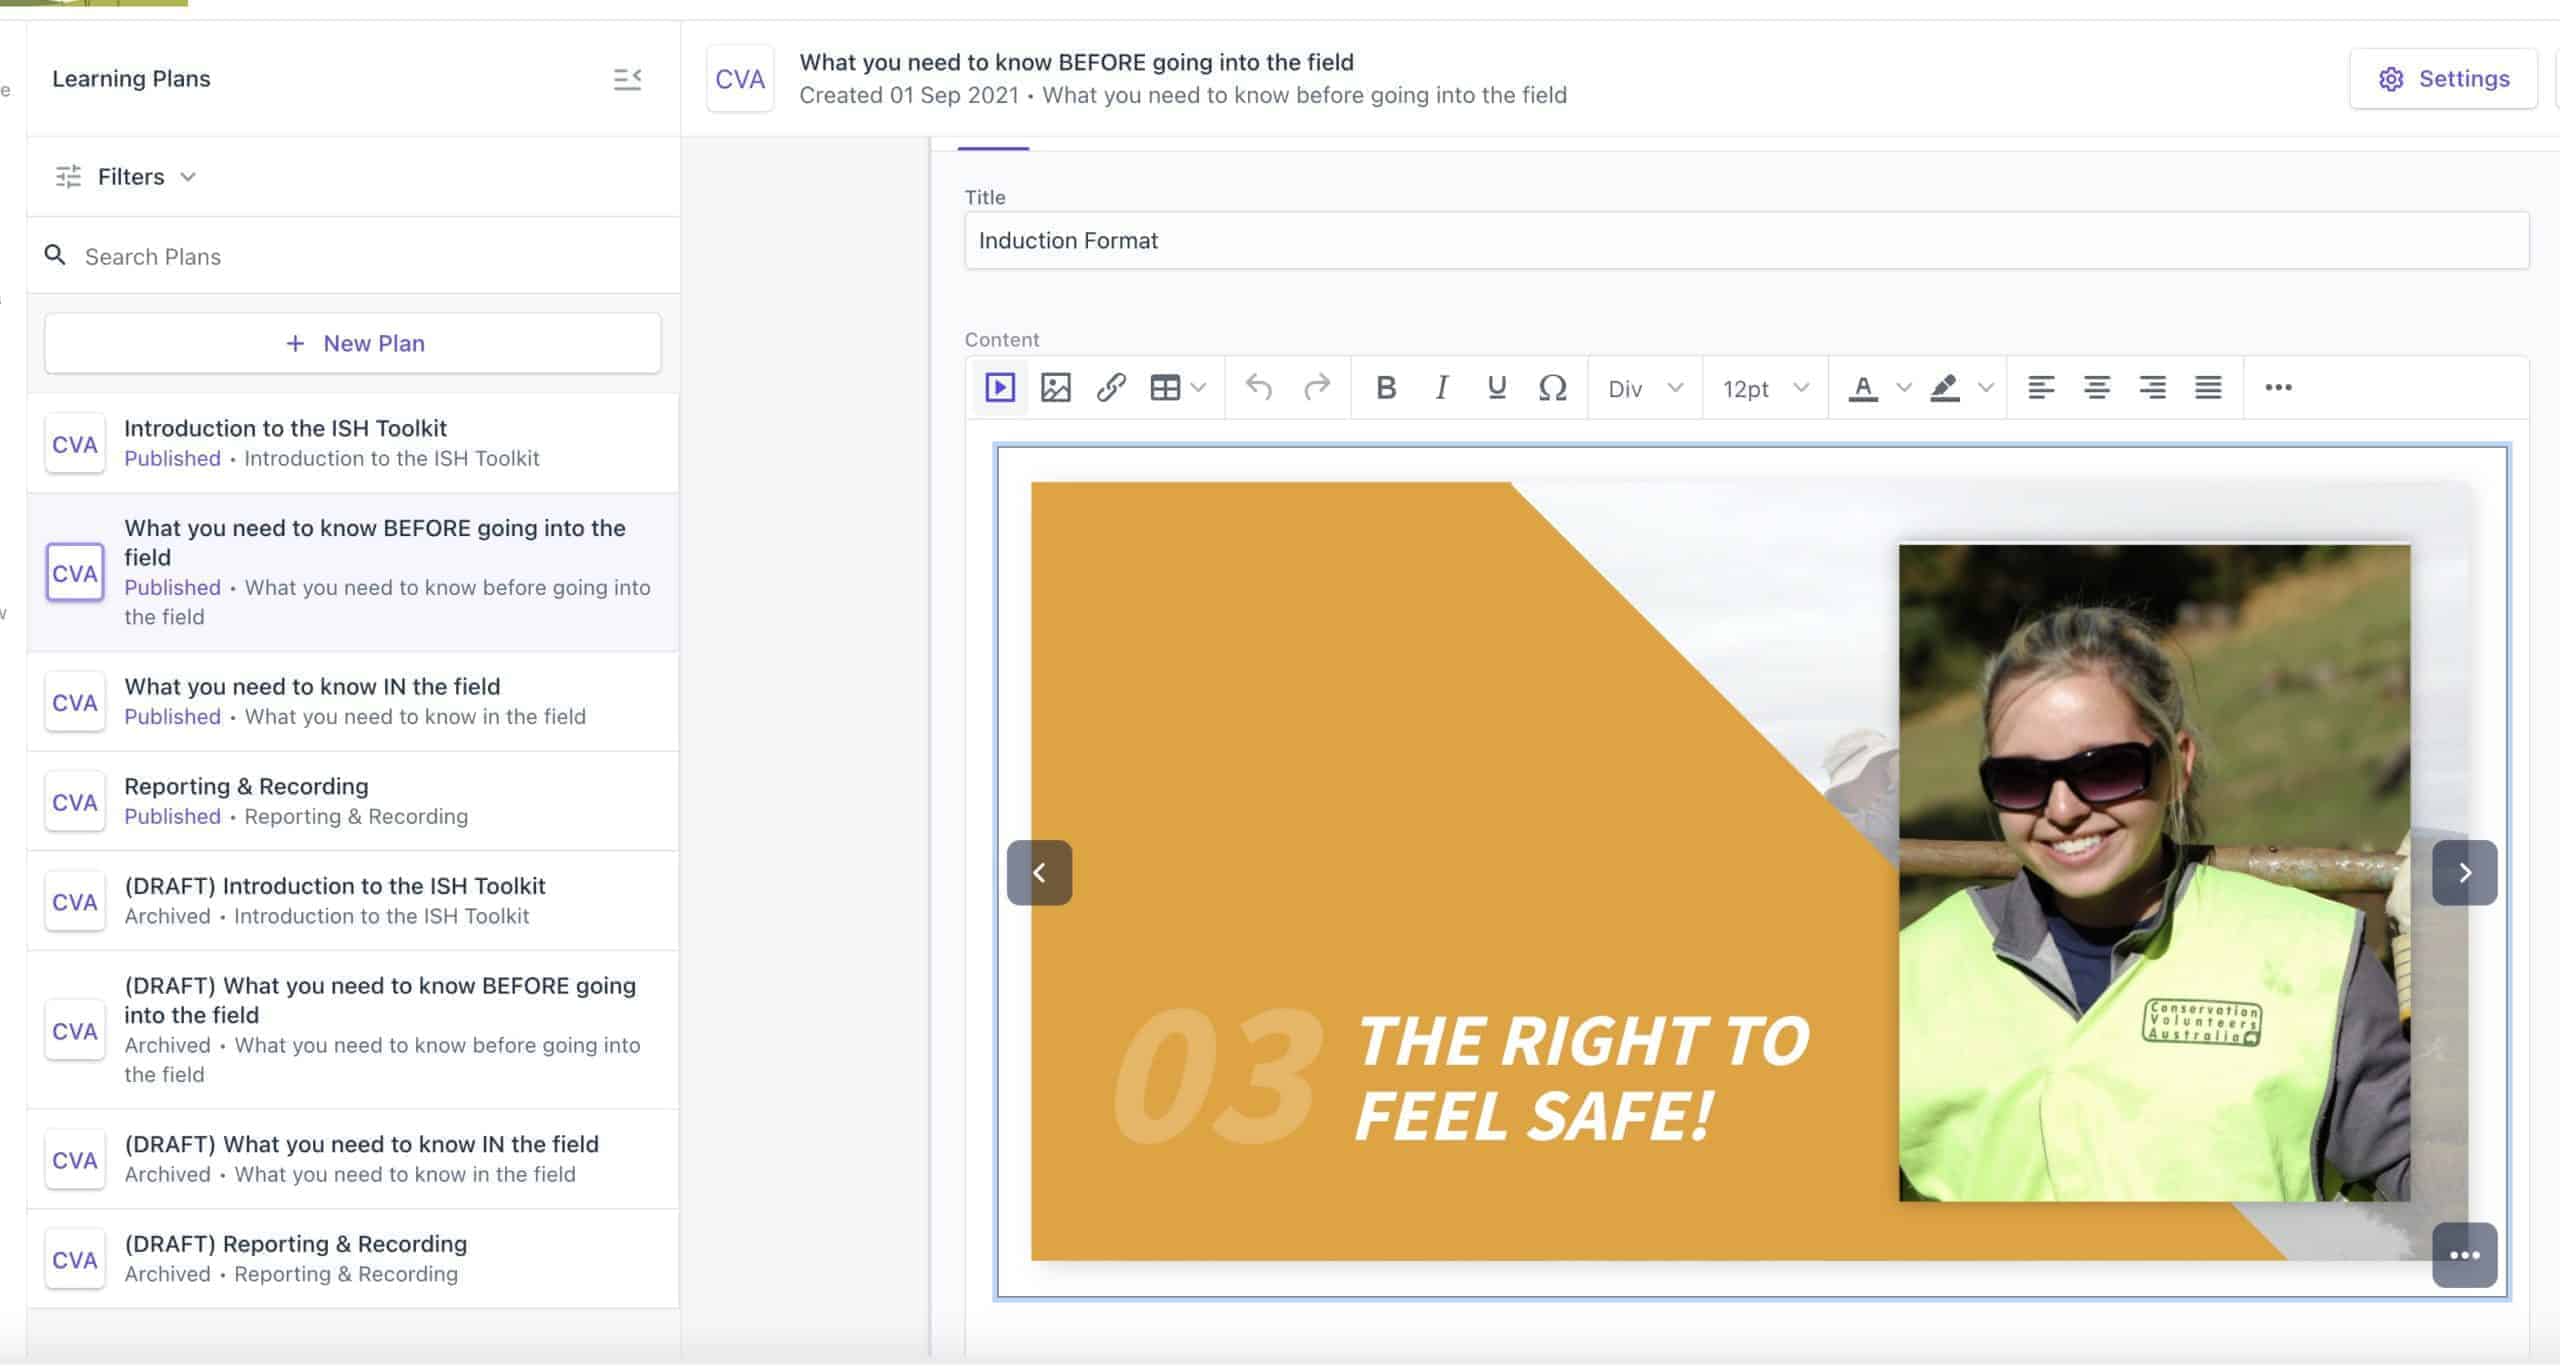Click CVA badge of What you need IN the field
The height and width of the screenshot is (1368, 2560).
click(75, 702)
